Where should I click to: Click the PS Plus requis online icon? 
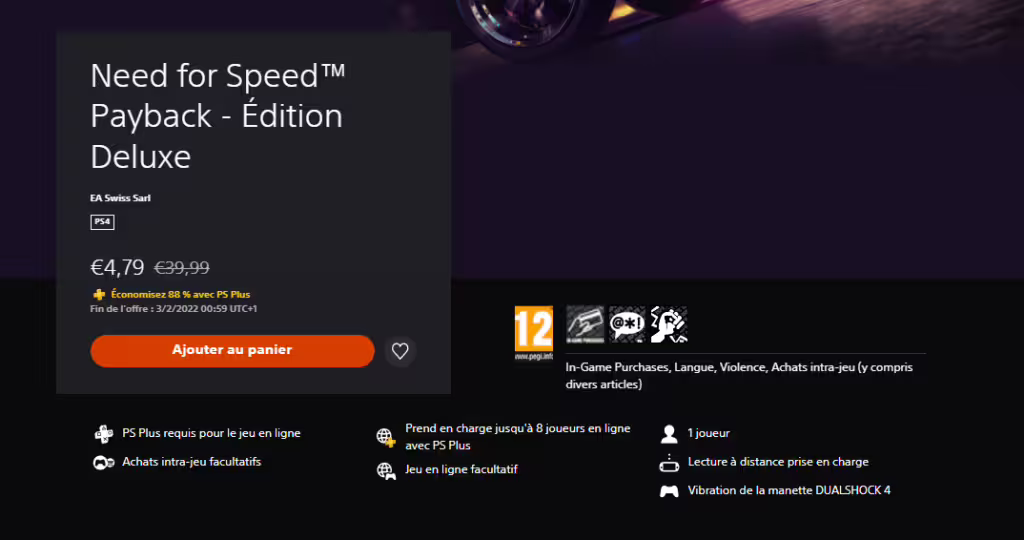[104, 434]
